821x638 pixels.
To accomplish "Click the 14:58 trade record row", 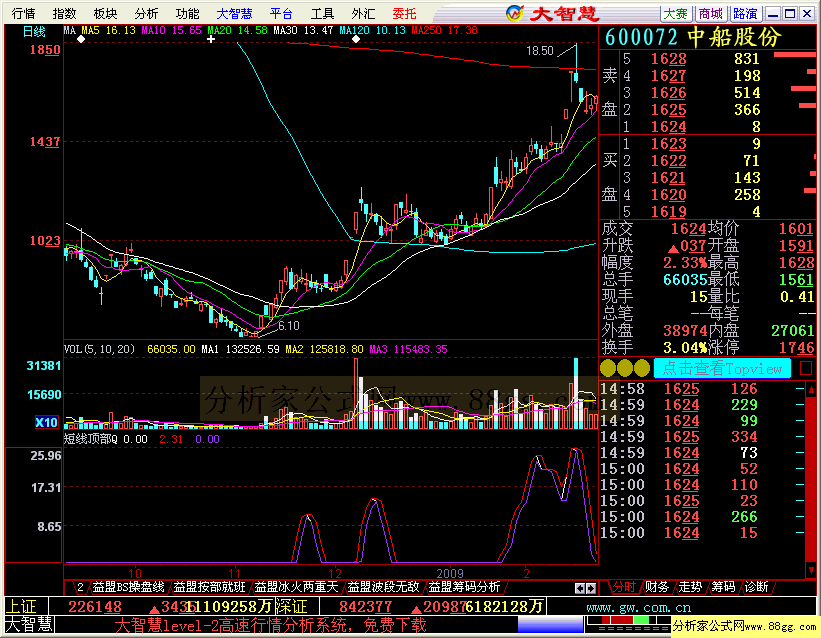I will pyautogui.click(x=702, y=389).
